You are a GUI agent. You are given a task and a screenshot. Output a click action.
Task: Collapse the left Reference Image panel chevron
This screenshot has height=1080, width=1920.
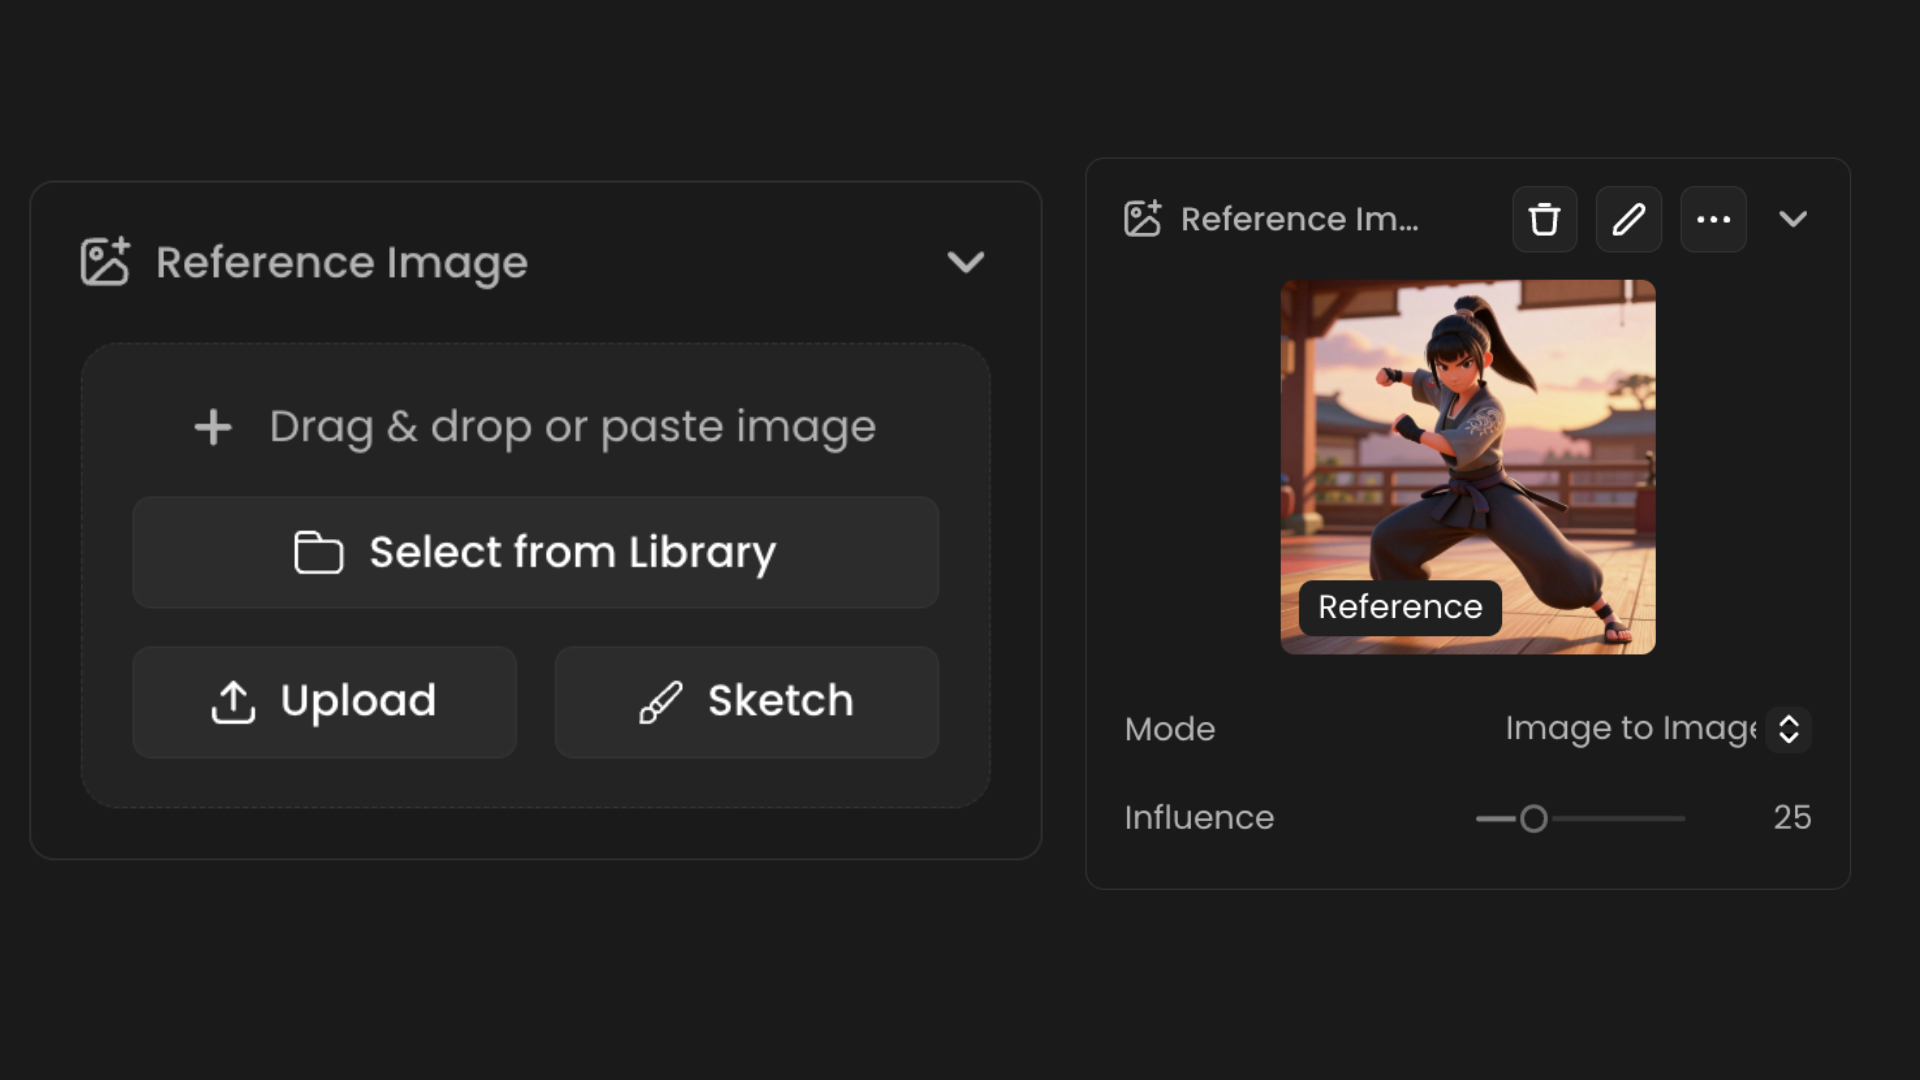pos(965,262)
